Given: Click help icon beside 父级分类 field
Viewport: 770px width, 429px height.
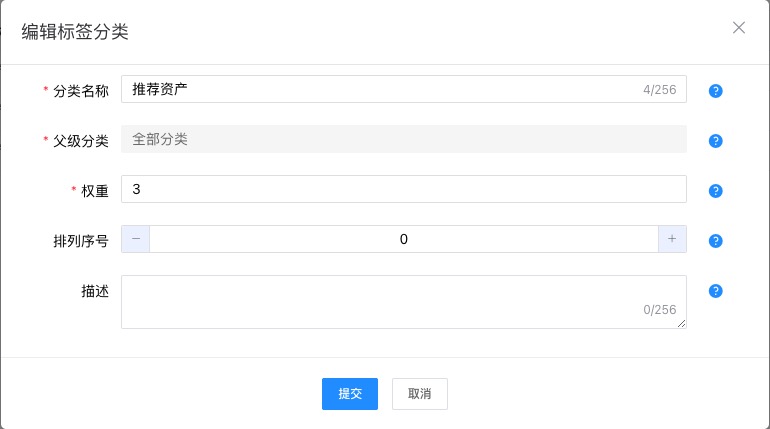Looking at the screenshot, I should [x=715, y=141].
